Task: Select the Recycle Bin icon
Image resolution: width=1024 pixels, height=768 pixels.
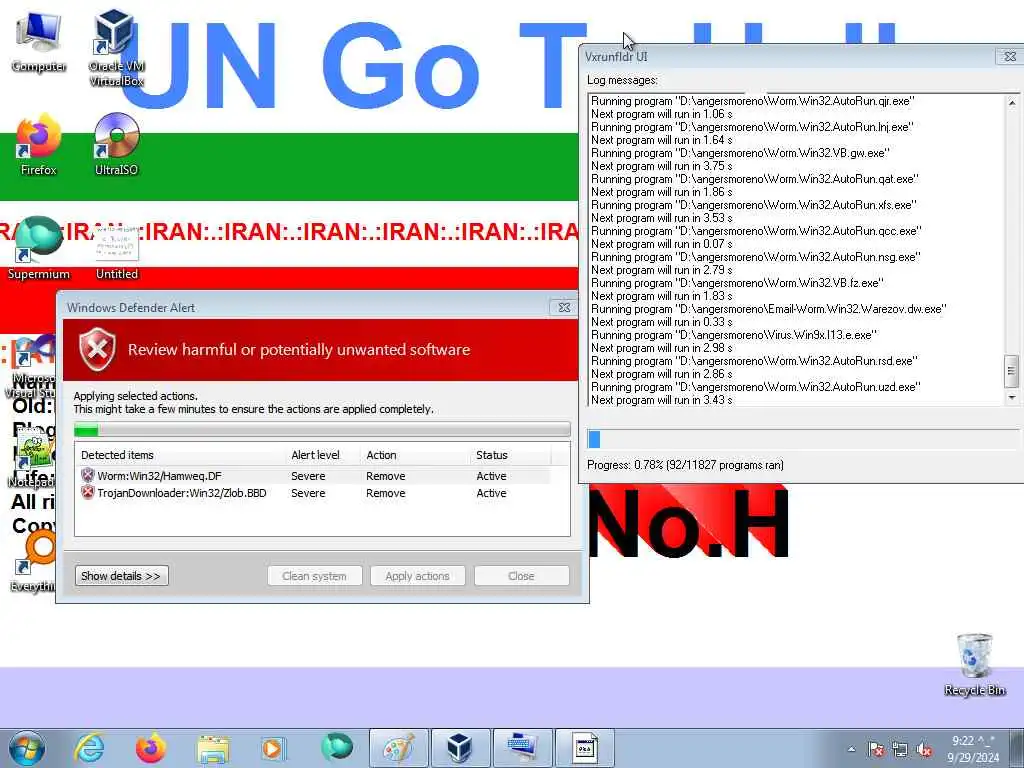Action: click(974, 665)
